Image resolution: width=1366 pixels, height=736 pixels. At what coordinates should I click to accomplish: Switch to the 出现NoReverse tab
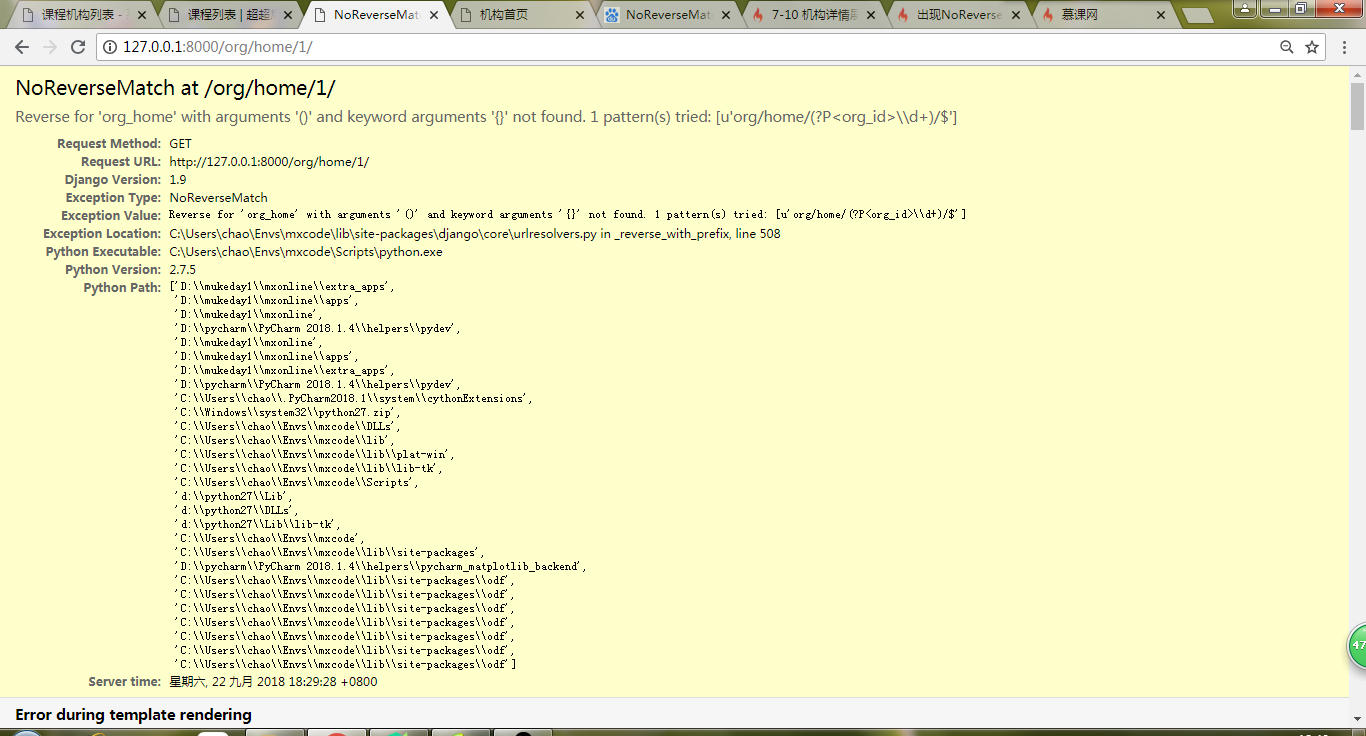pos(959,16)
